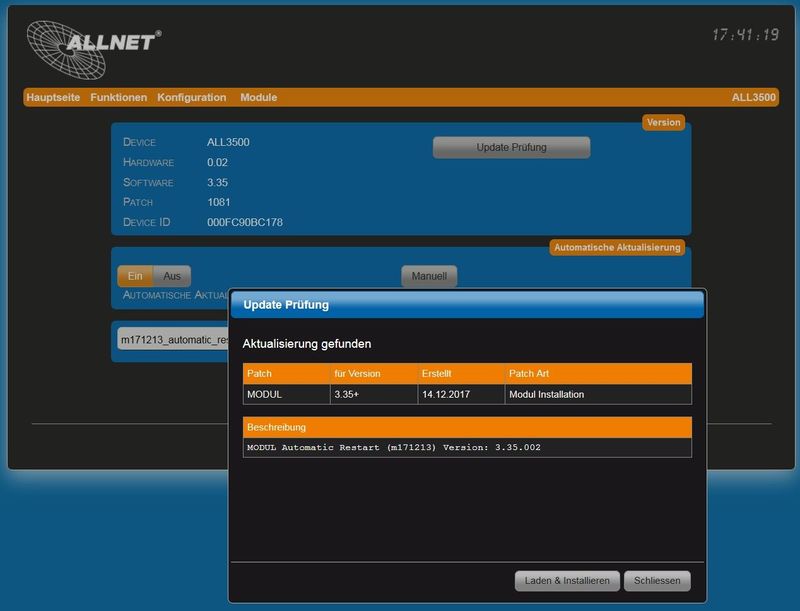Click the Modul Installation cell
Viewport: 800px width, 611px height.
point(598,394)
